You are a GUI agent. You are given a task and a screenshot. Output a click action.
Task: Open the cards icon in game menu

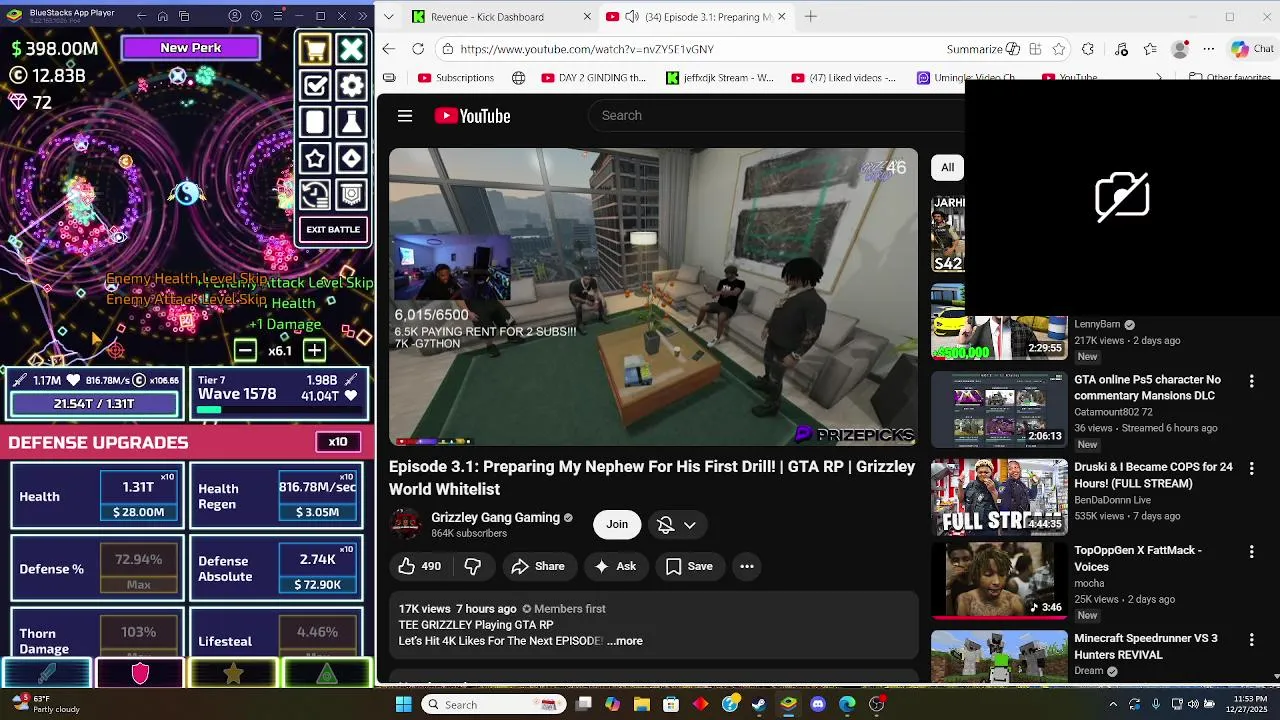coord(315,122)
